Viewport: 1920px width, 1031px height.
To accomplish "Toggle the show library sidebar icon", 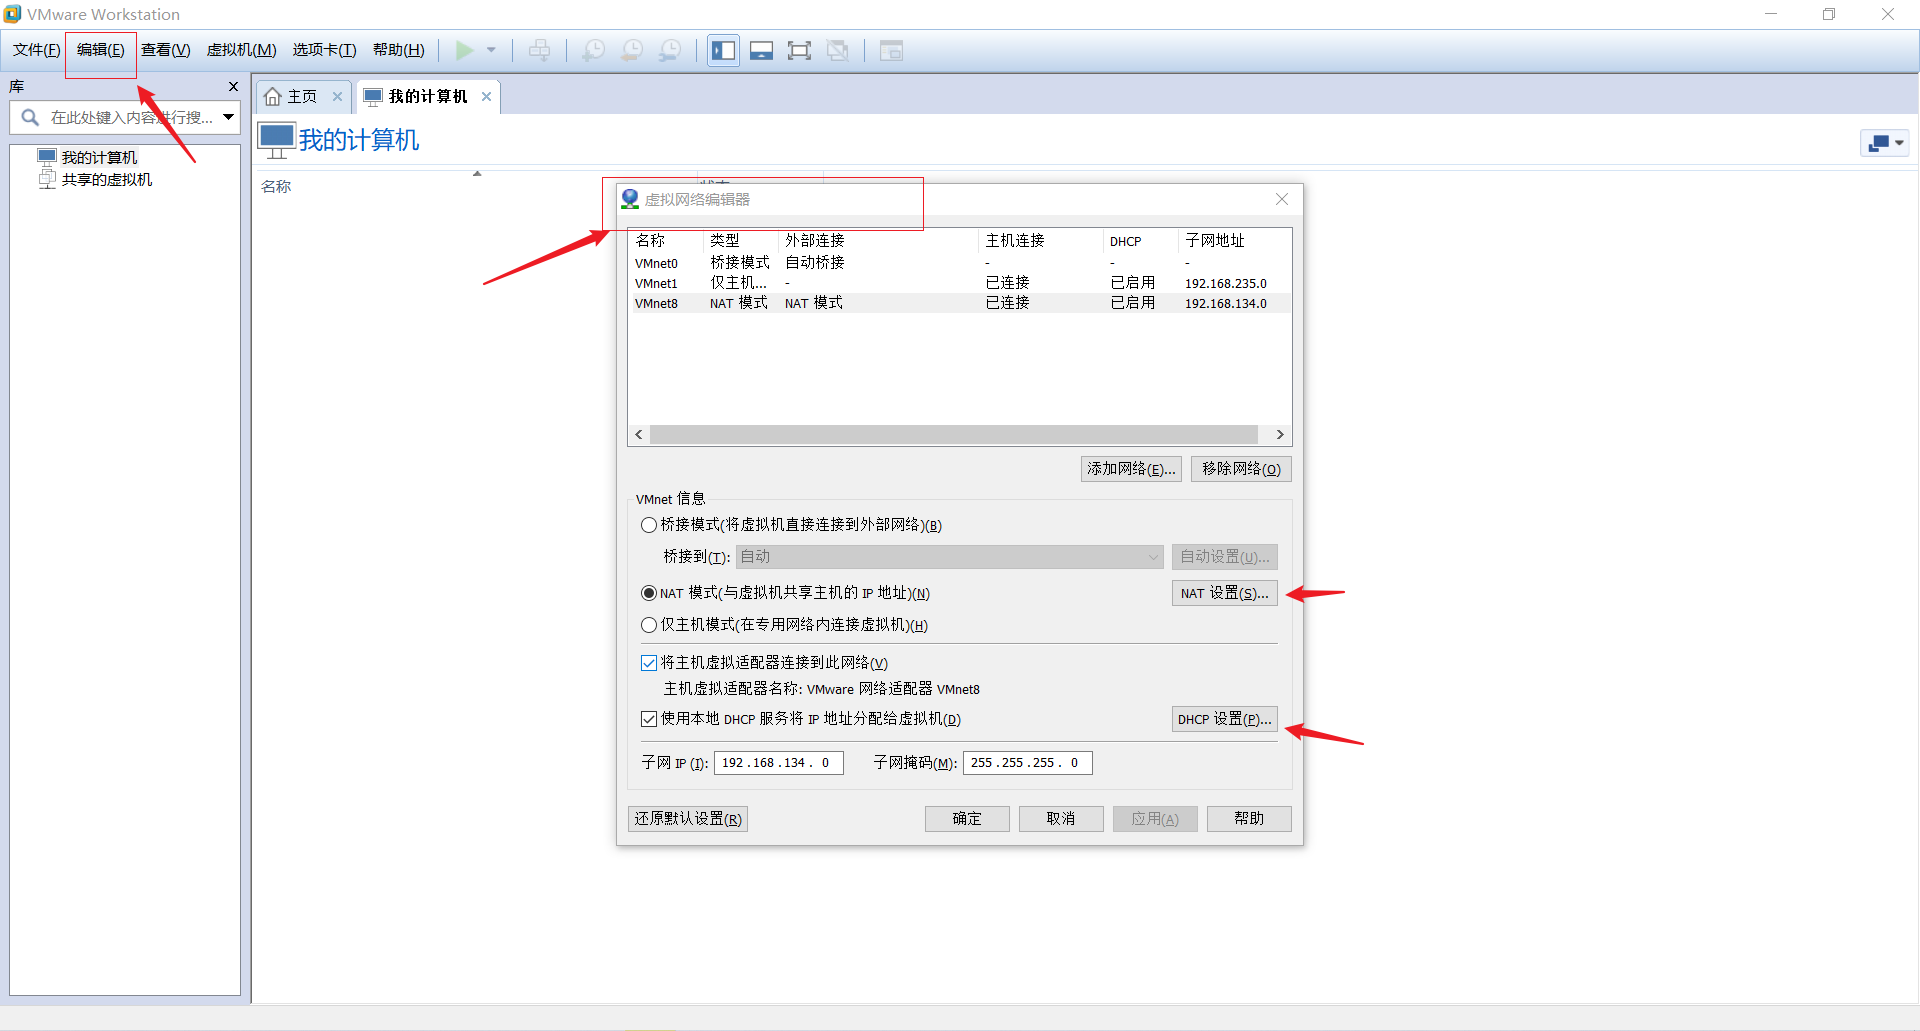I will 723,50.
